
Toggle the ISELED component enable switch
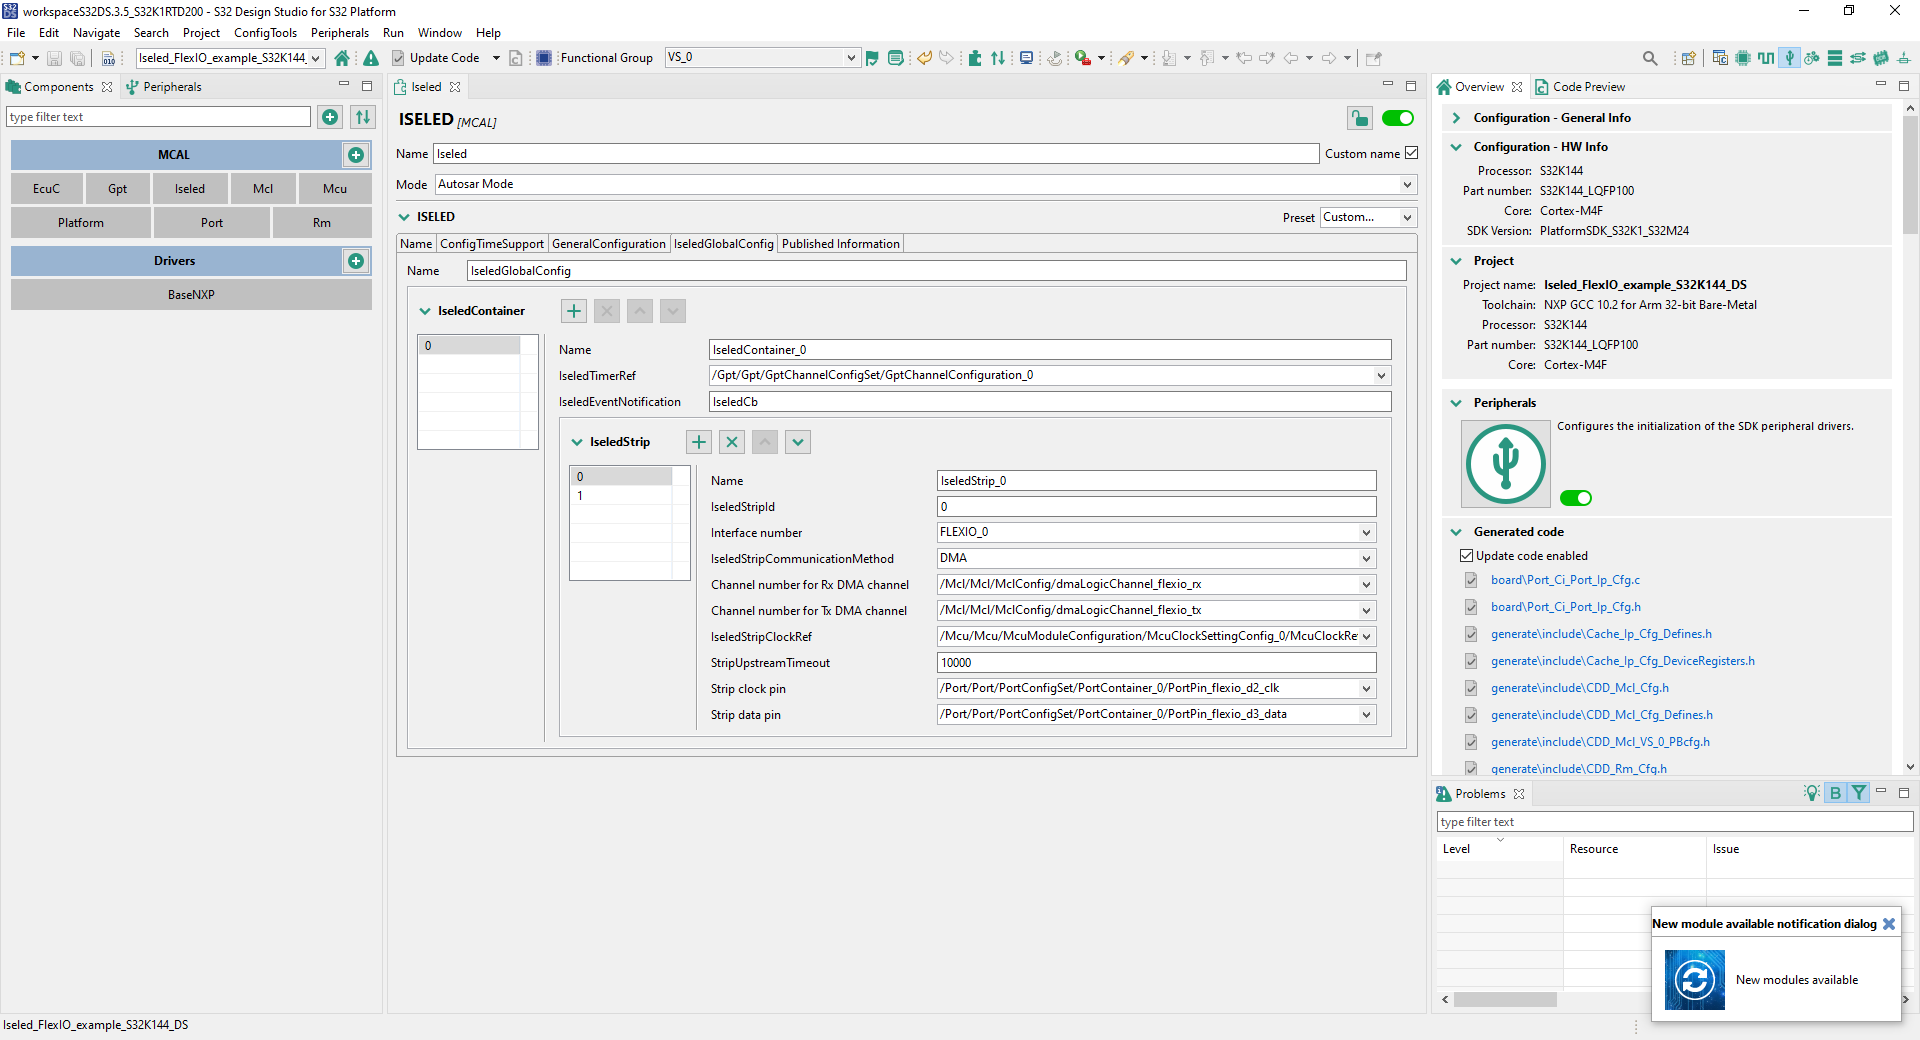click(x=1398, y=119)
